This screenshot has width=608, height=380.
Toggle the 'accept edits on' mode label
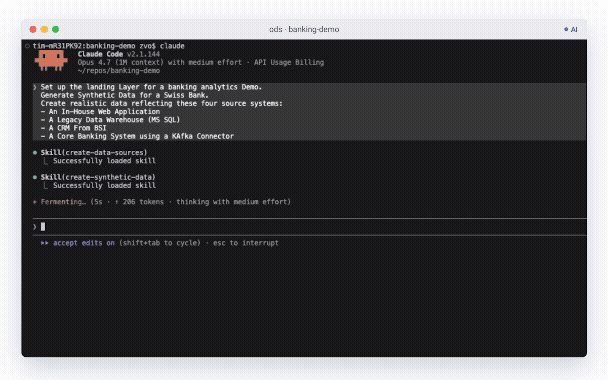click(84, 243)
